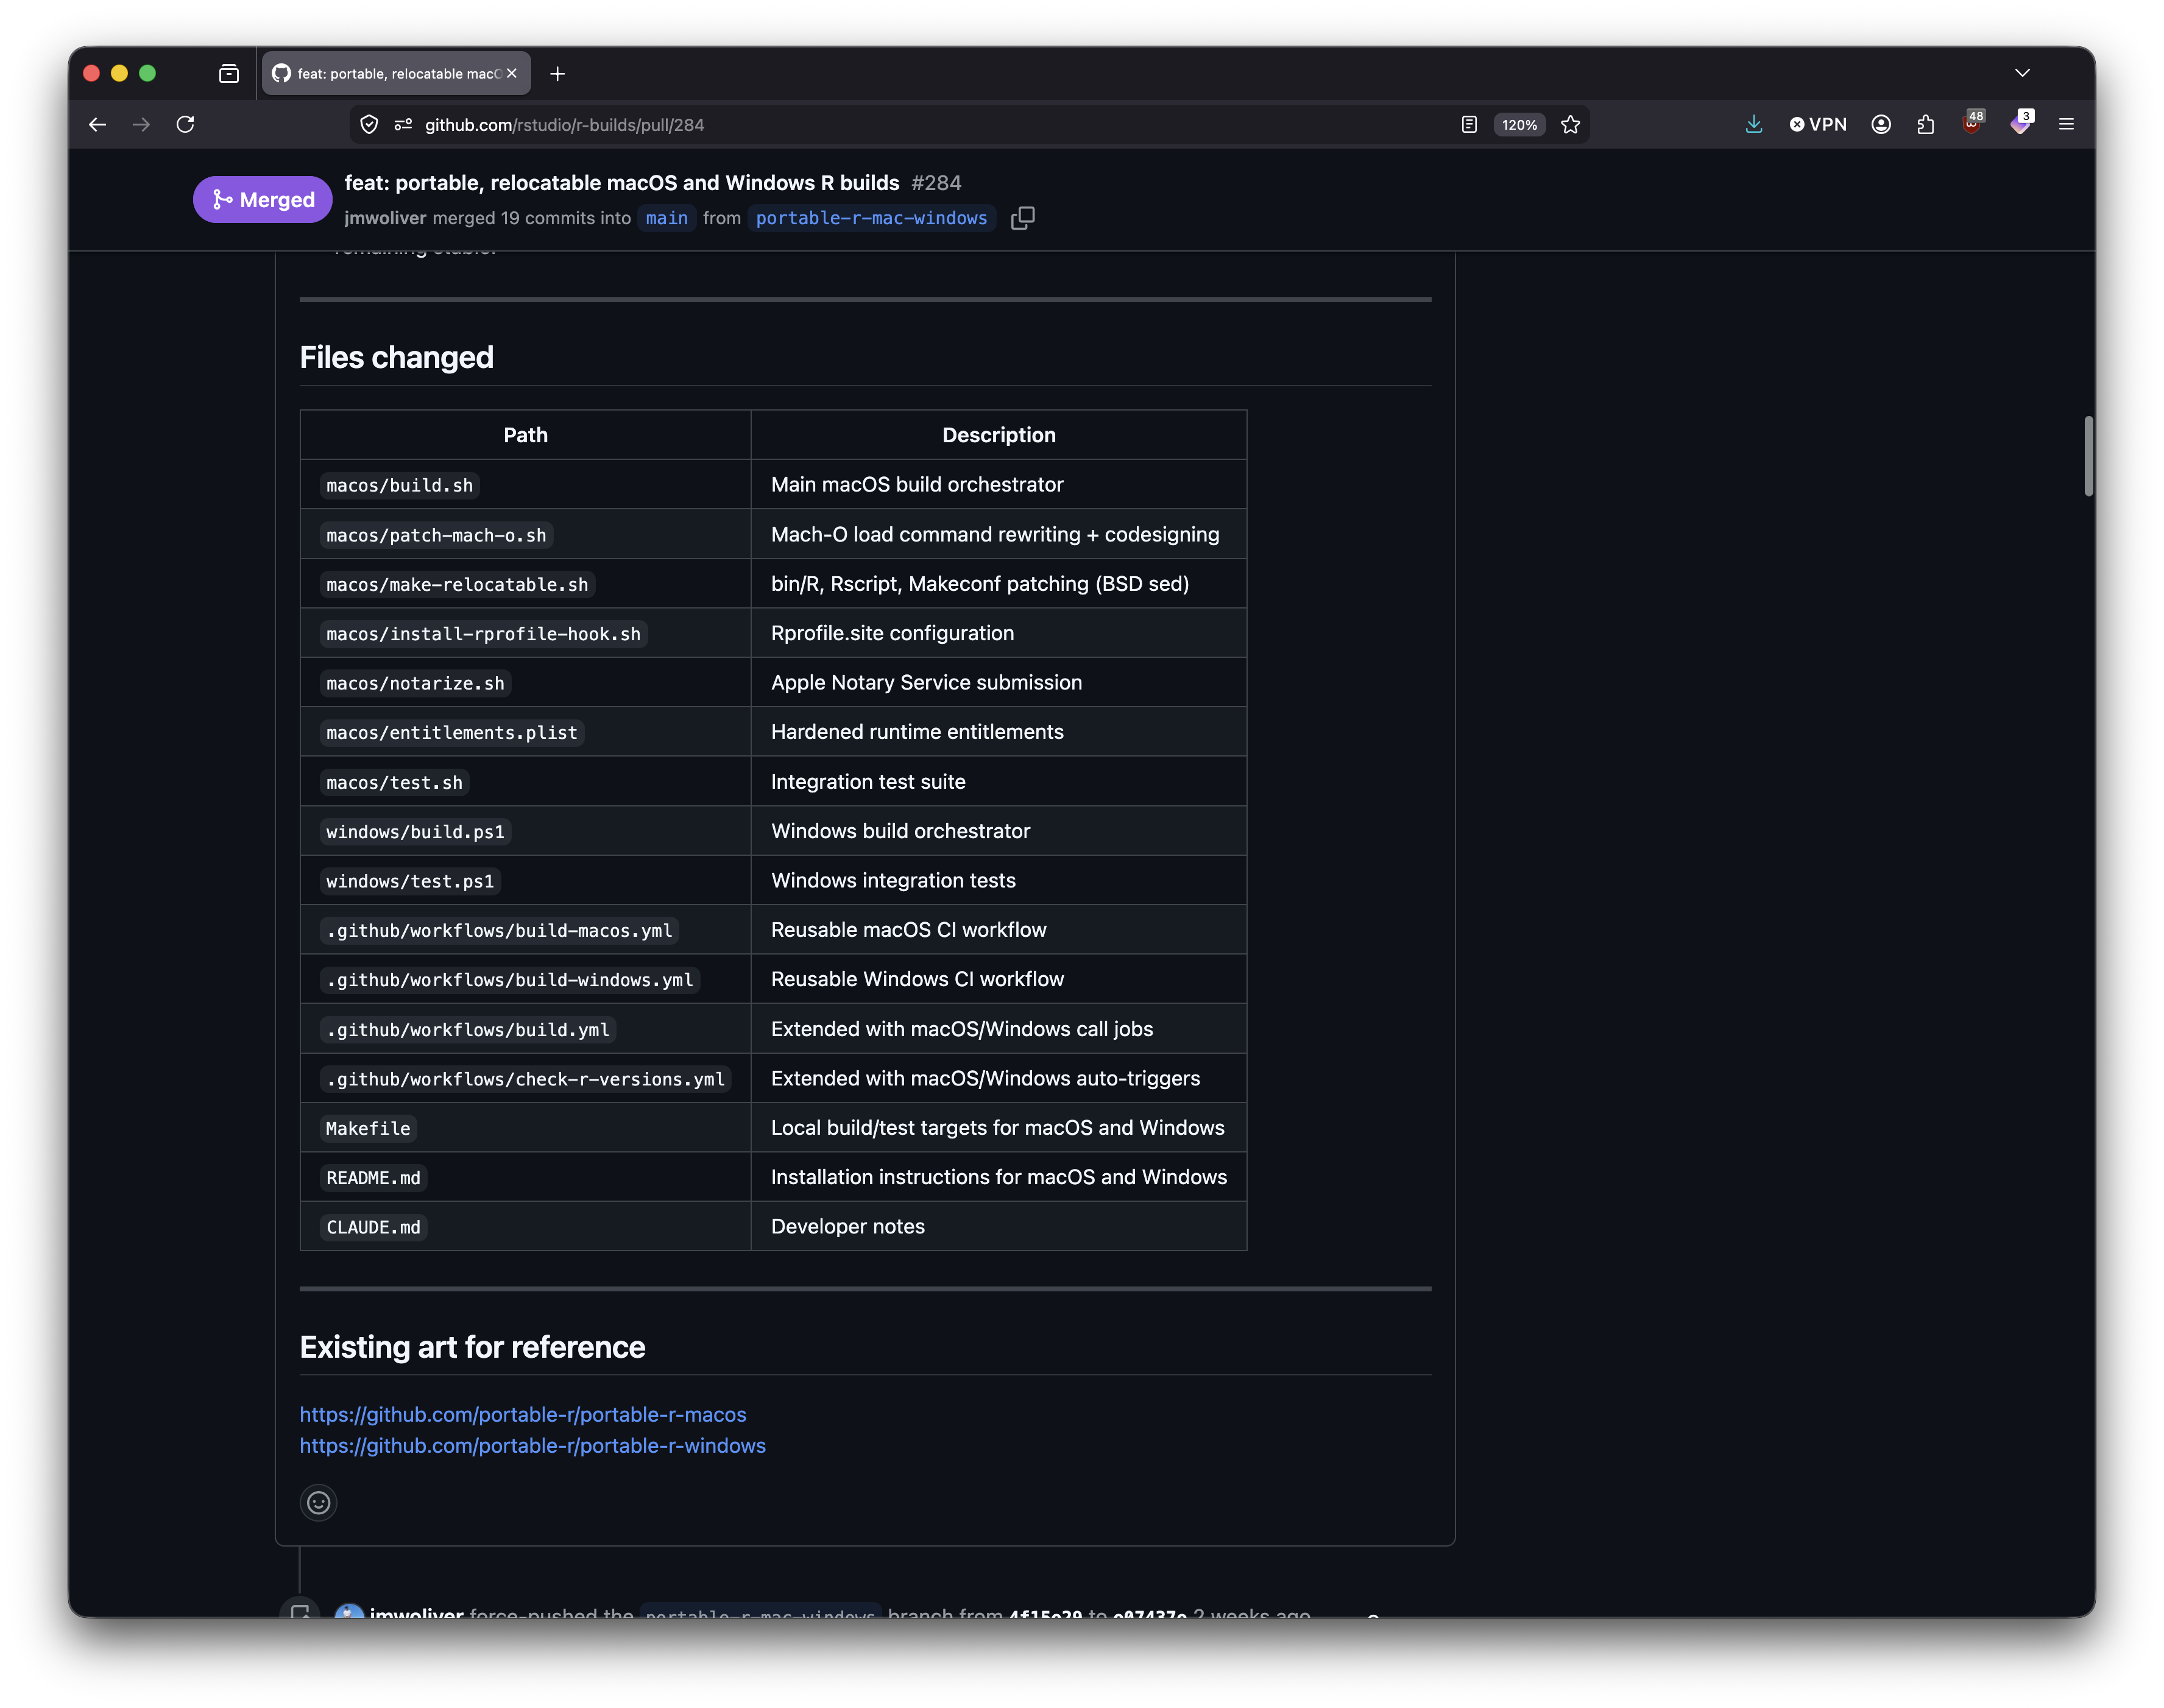This screenshot has height=1708, width=2164.
Task: Copy the branch name with the copy icon
Action: [x=1022, y=218]
